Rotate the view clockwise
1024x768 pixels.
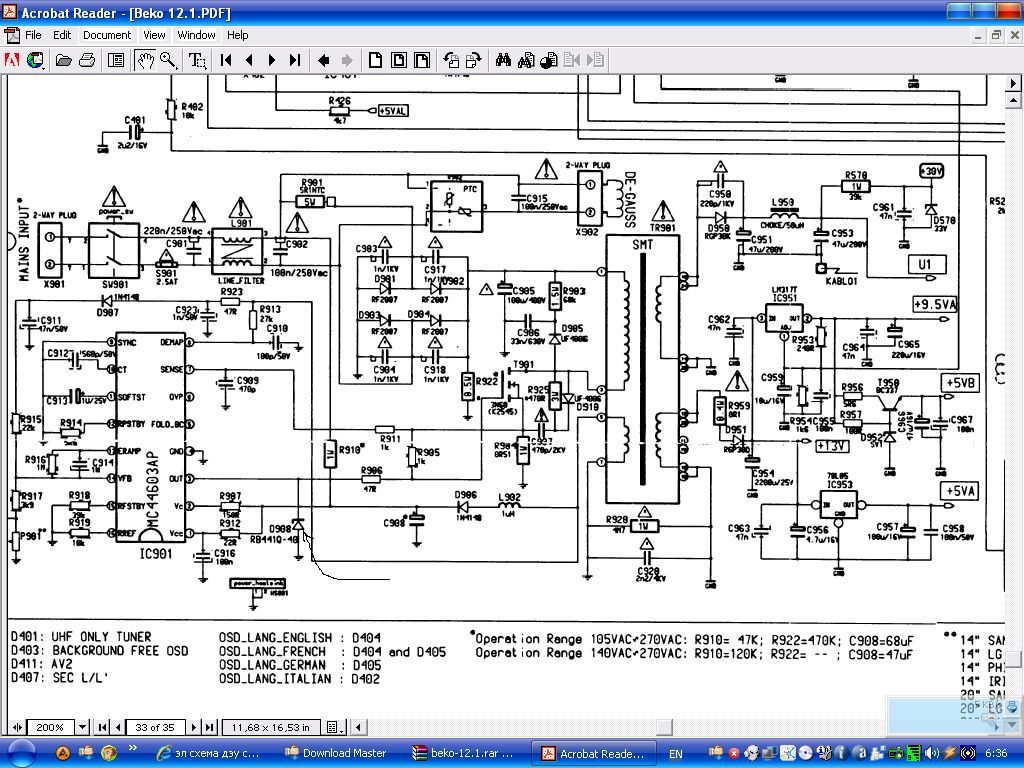click(474, 60)
